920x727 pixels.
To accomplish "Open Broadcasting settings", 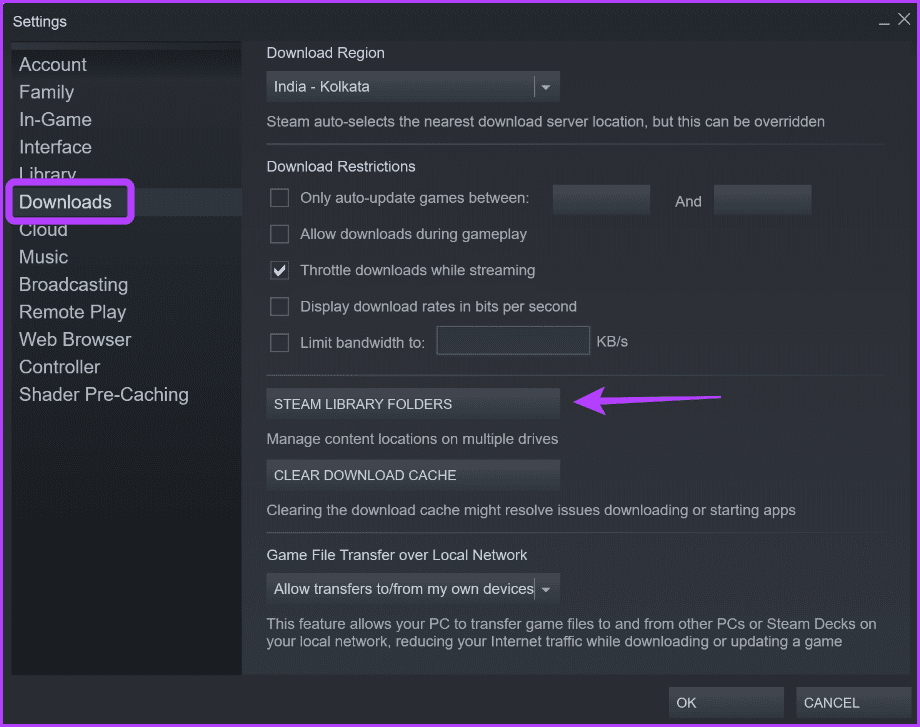I will pos(73,285).
